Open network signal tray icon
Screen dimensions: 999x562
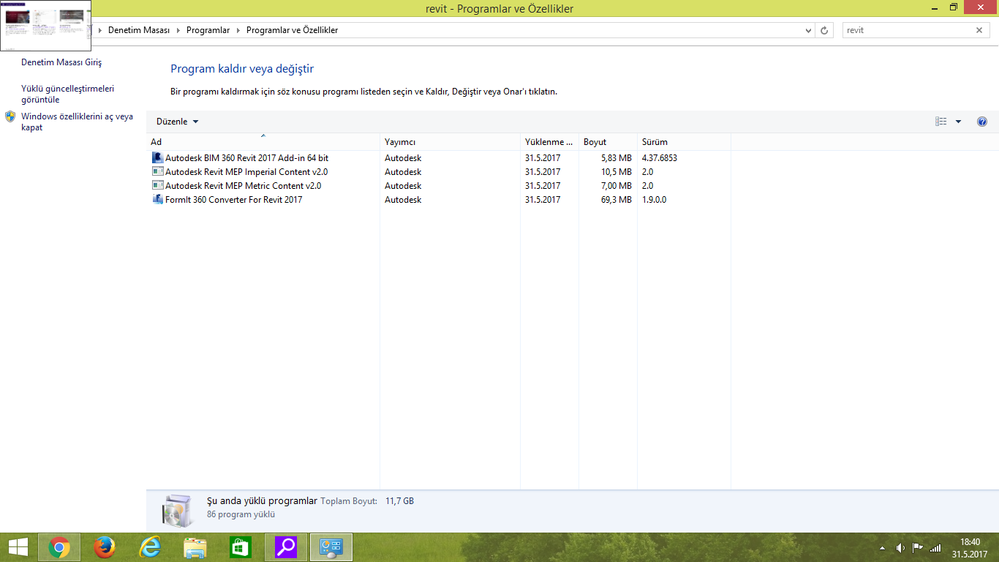[935, 548]
